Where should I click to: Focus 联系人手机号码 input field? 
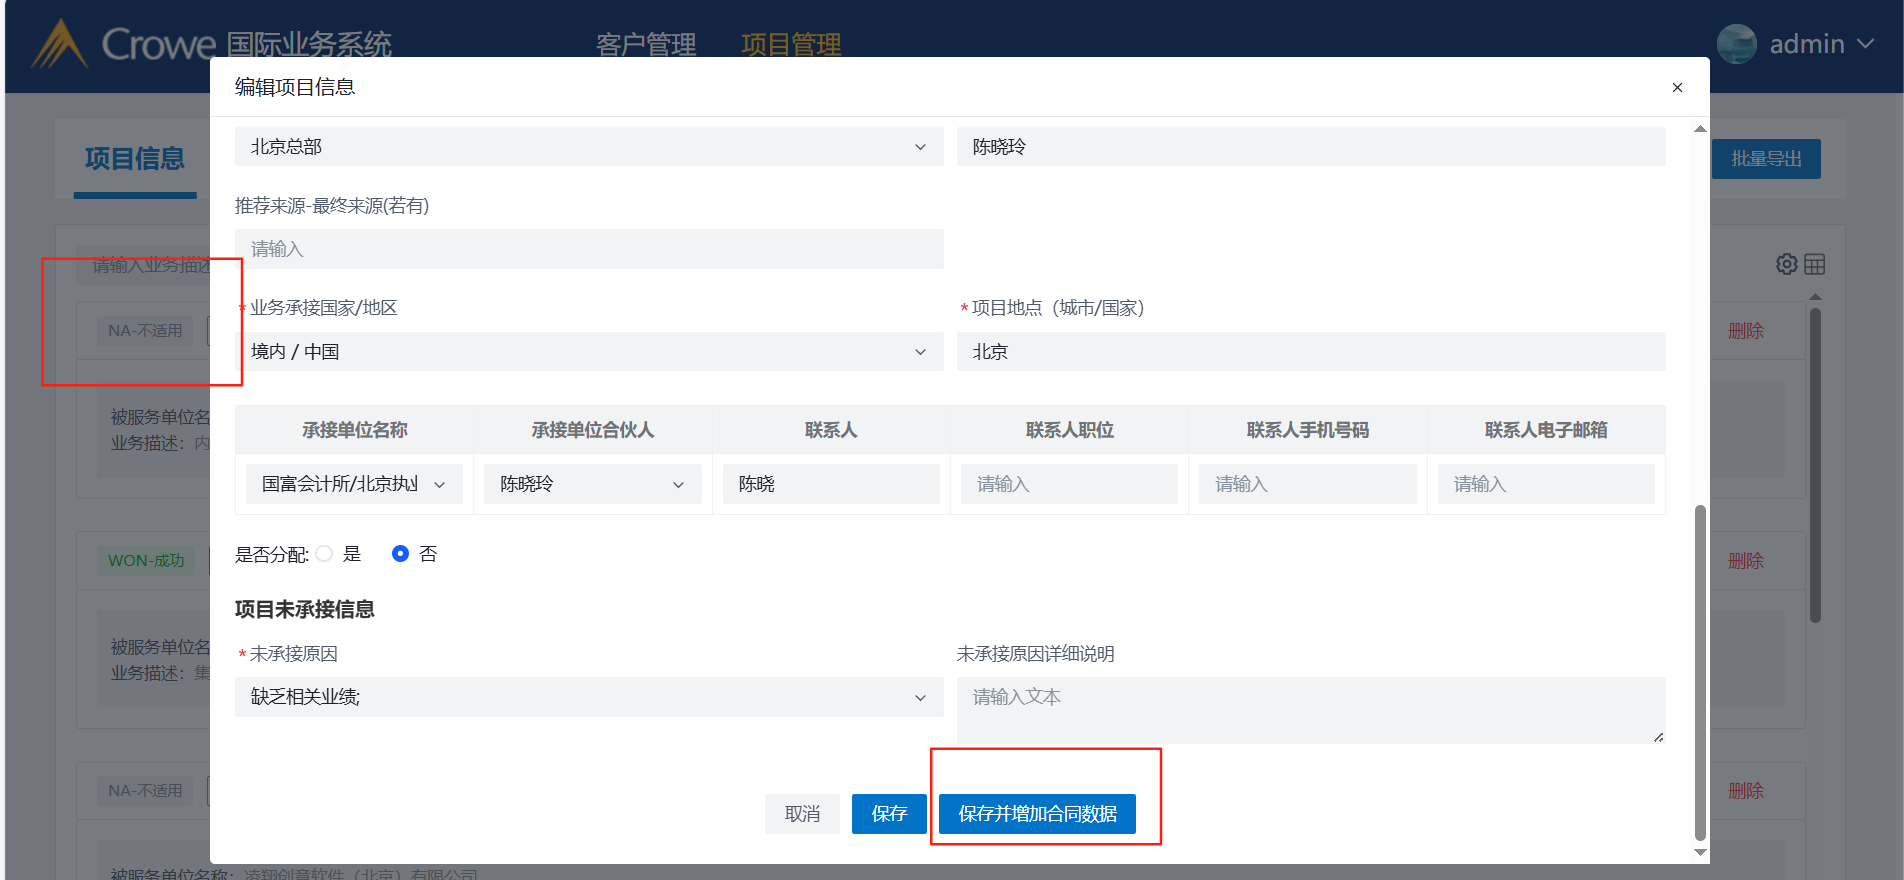(1307, 484)
